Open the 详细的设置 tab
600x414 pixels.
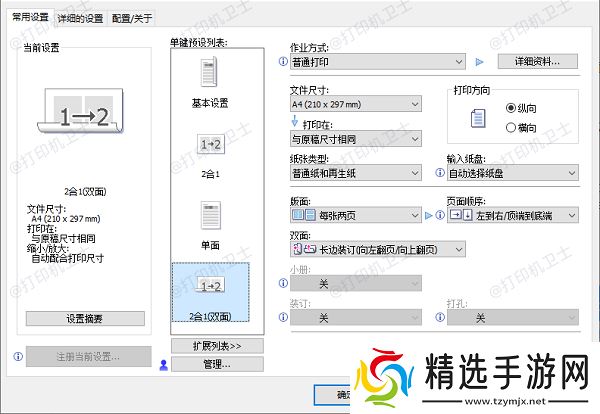80,18
